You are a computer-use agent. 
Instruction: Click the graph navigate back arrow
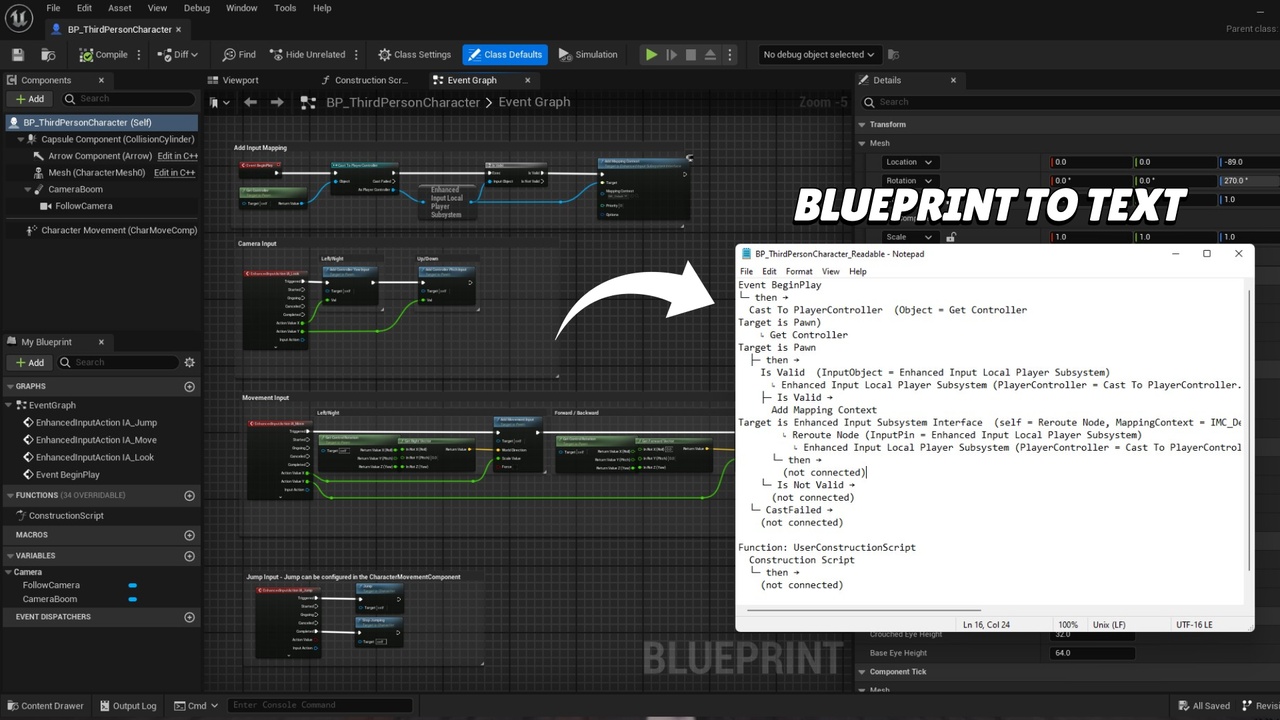250,102
